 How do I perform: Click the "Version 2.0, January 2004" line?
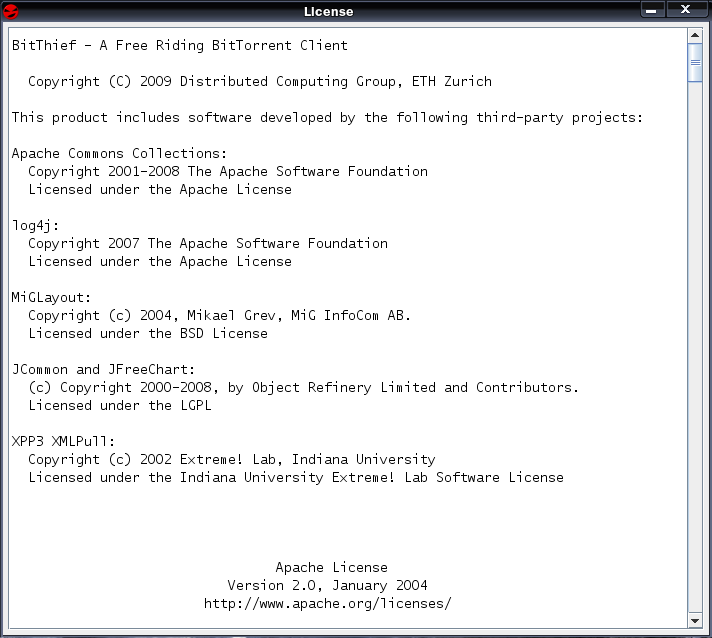coord(327,586)
